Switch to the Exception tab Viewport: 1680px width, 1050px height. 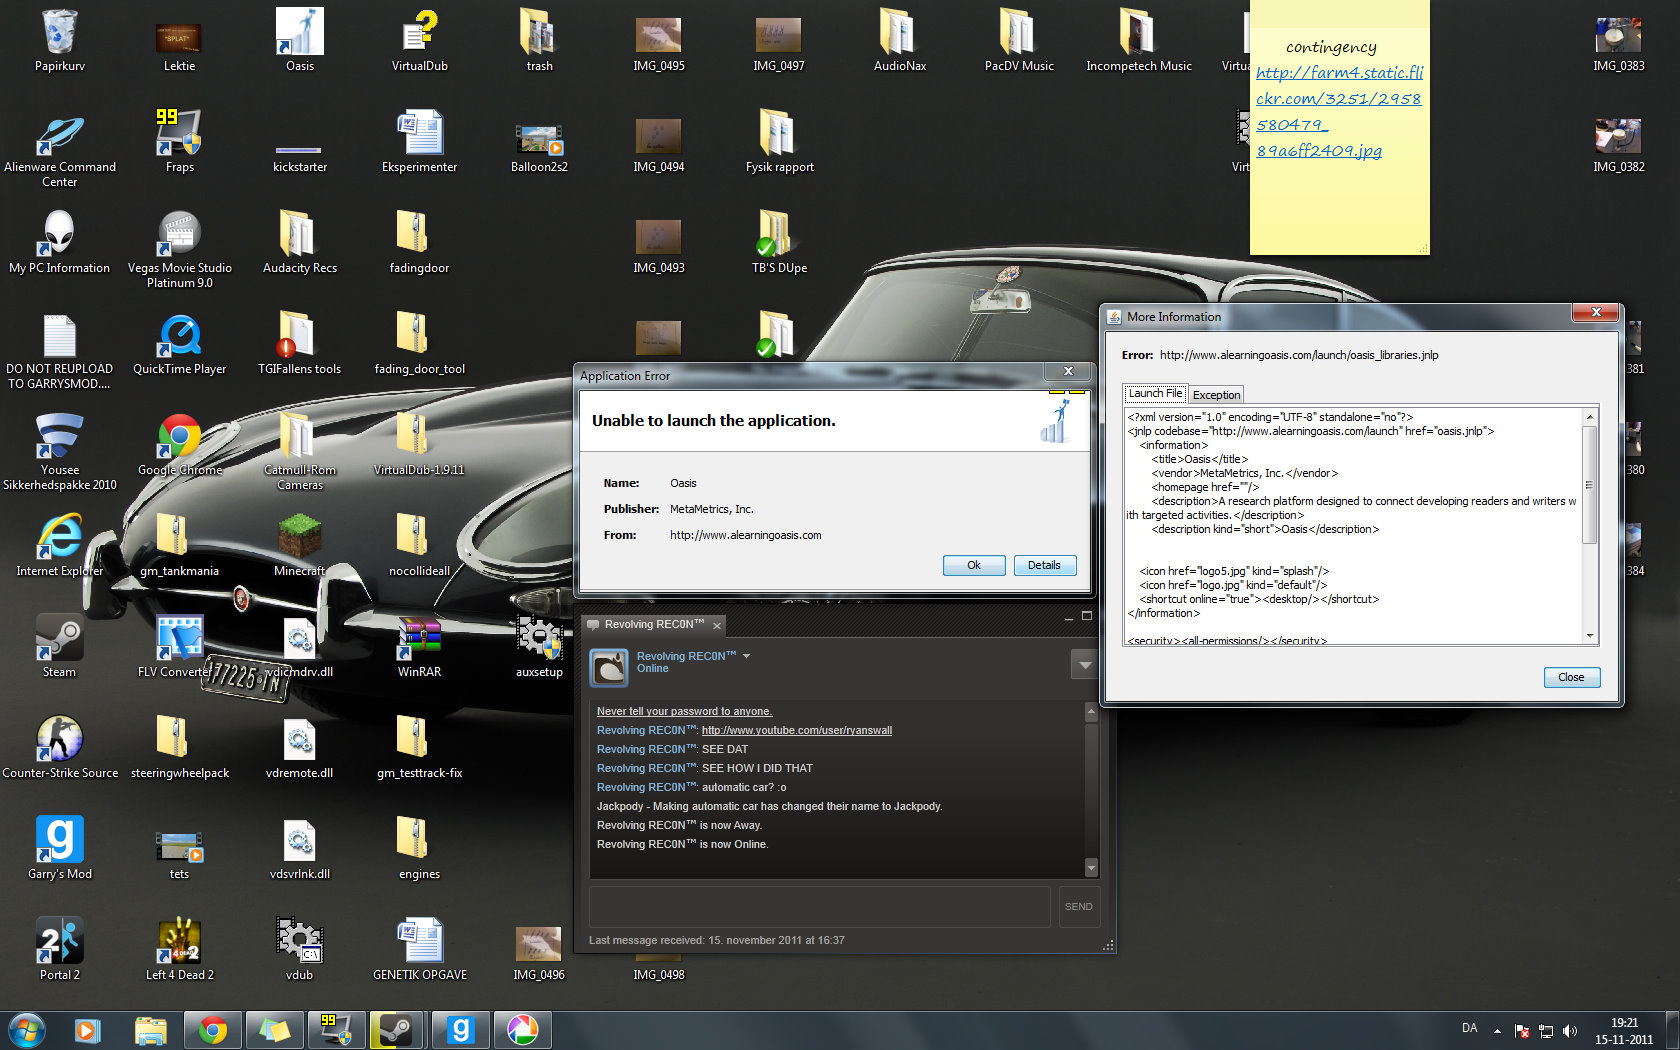(1216, 395)
